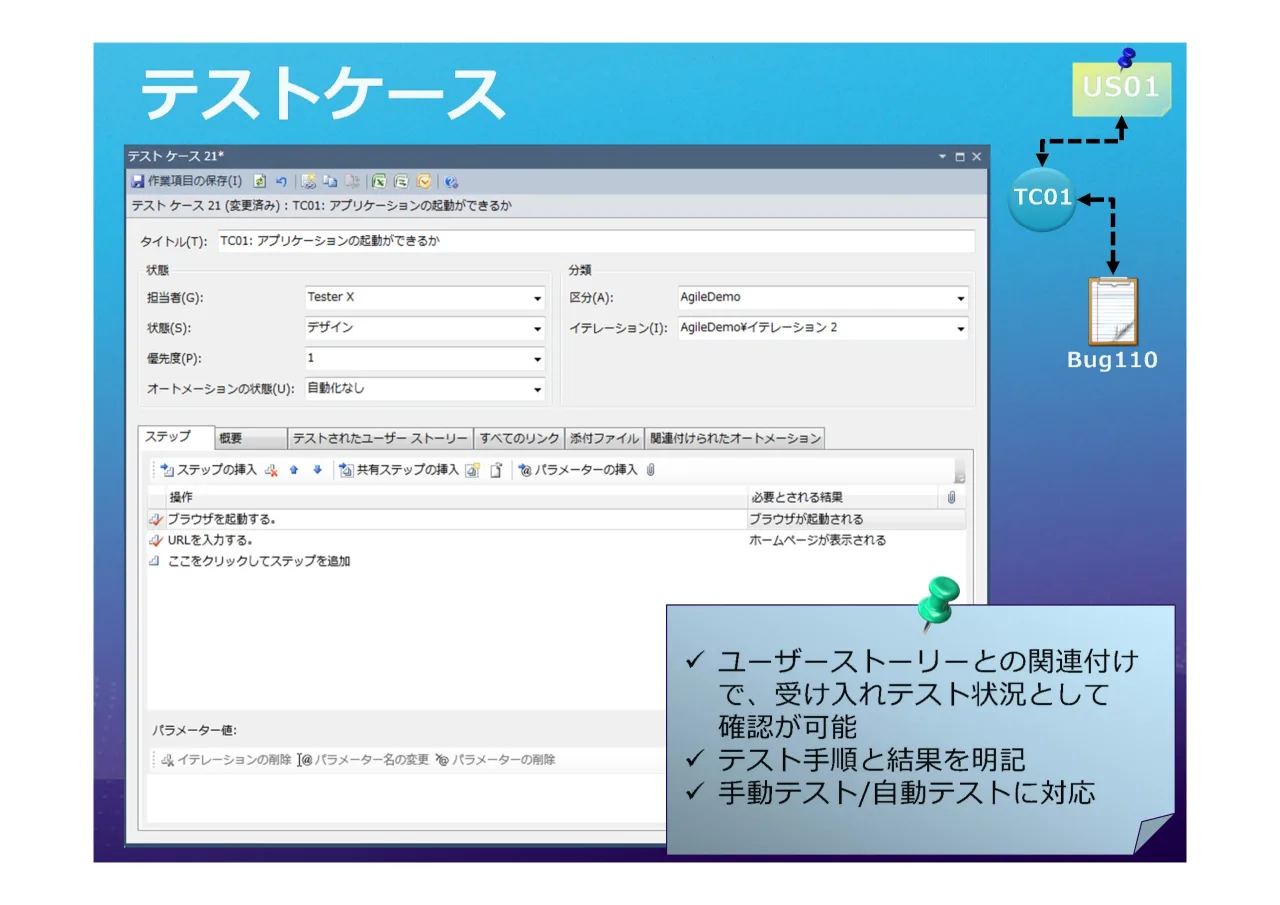This screenshot has height=905, width=1280.
Task: Click Insert Parameter (パラメーターの挿入) button
Action: 578,470
